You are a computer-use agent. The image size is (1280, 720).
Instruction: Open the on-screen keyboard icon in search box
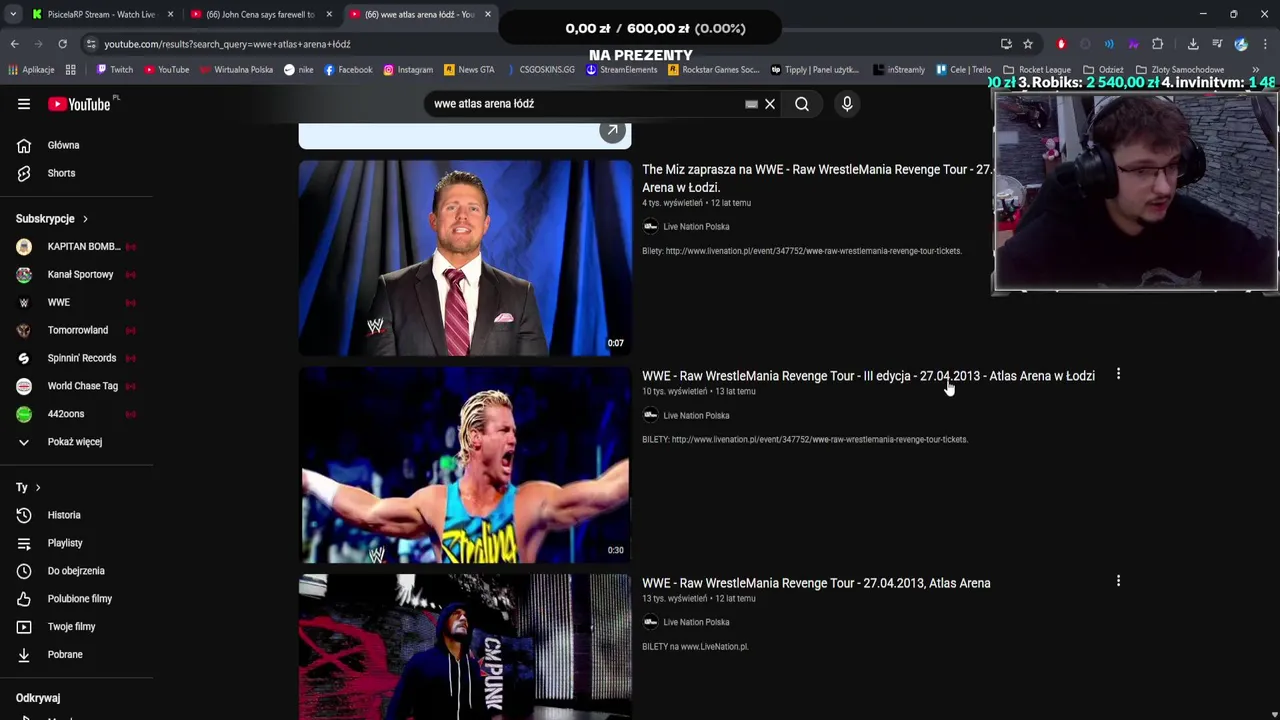tap(751, 104)
